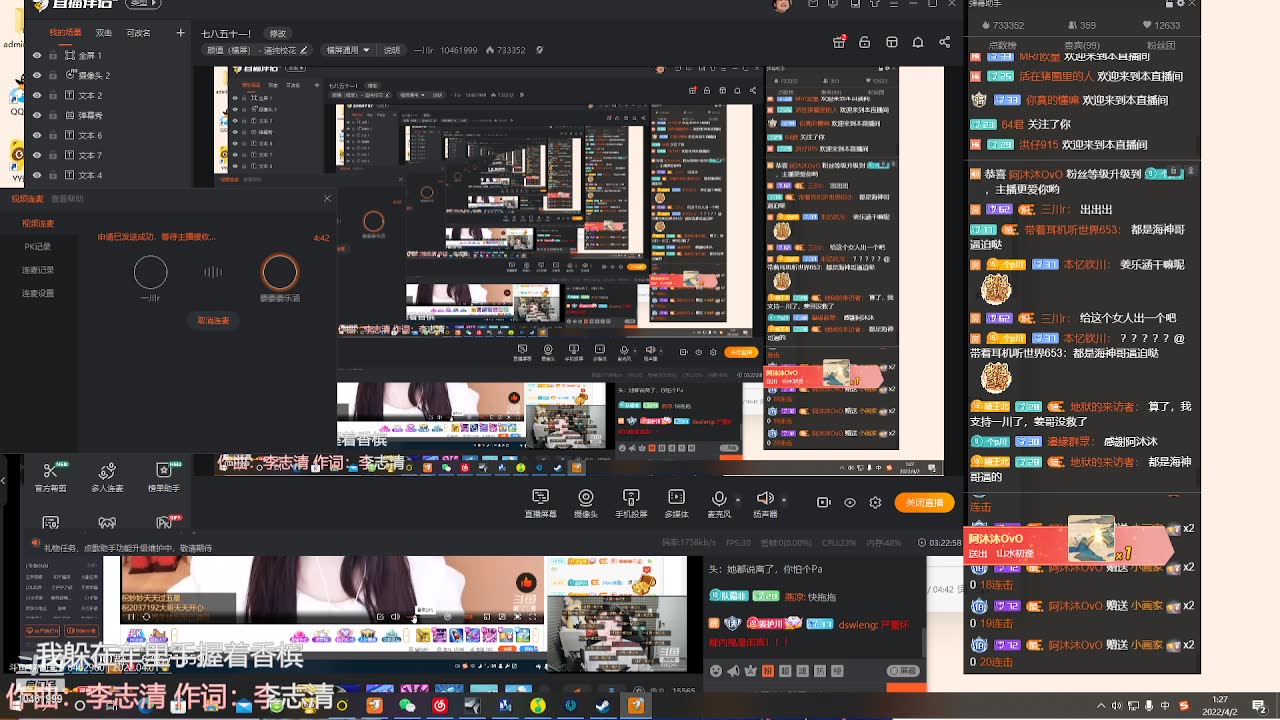
Task: Hide the 文本 7 source
Action: (x=37, y=155)
